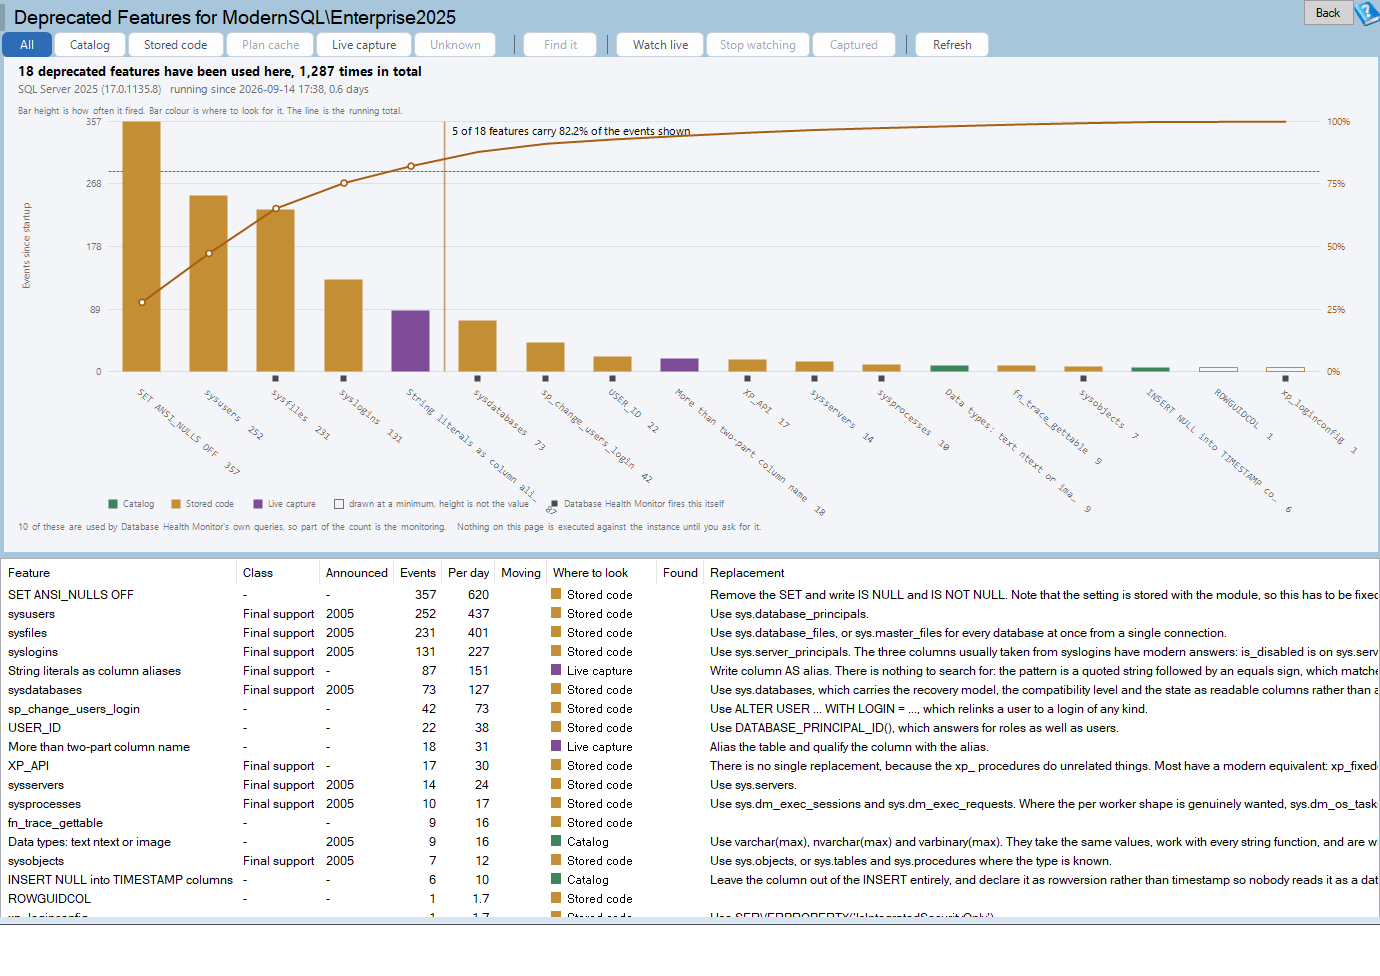Filter by Unknown location
Viewport: 1380px width, 976px height.
click(x=455, y=45)
